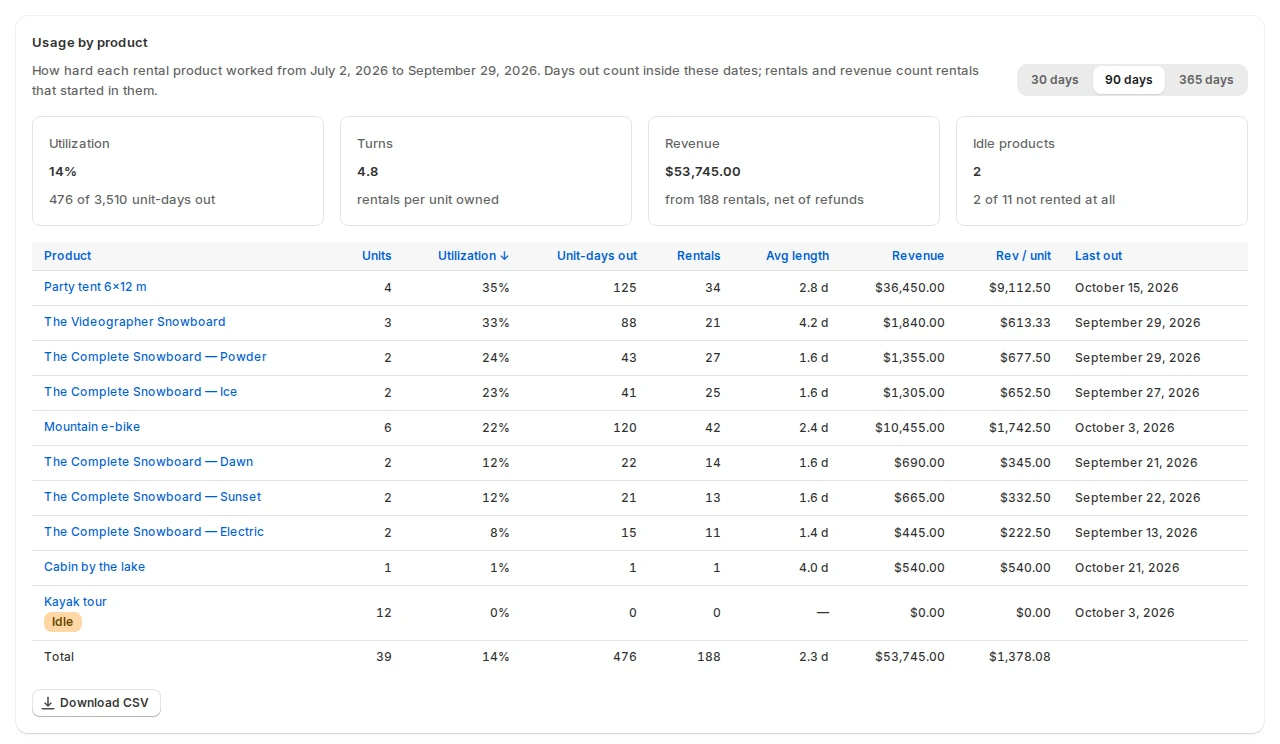Click the $9,112.50 rev per unit cell
The height and width of the screenshot is (744, 1280).
pyautogui.click(x=1020, y=288)
